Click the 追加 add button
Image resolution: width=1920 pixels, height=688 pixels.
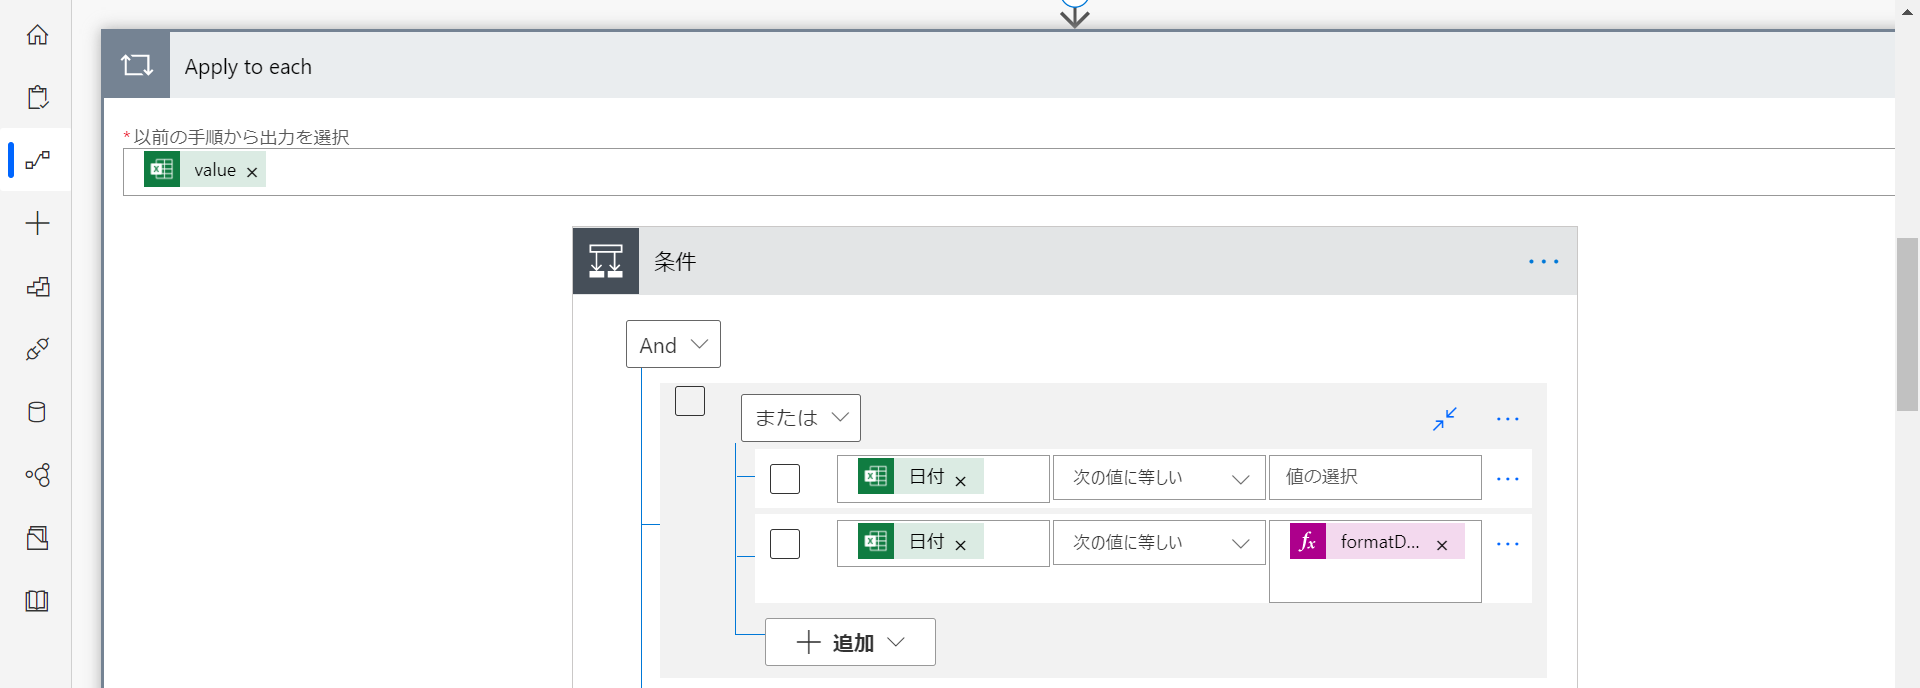[850, 642]
